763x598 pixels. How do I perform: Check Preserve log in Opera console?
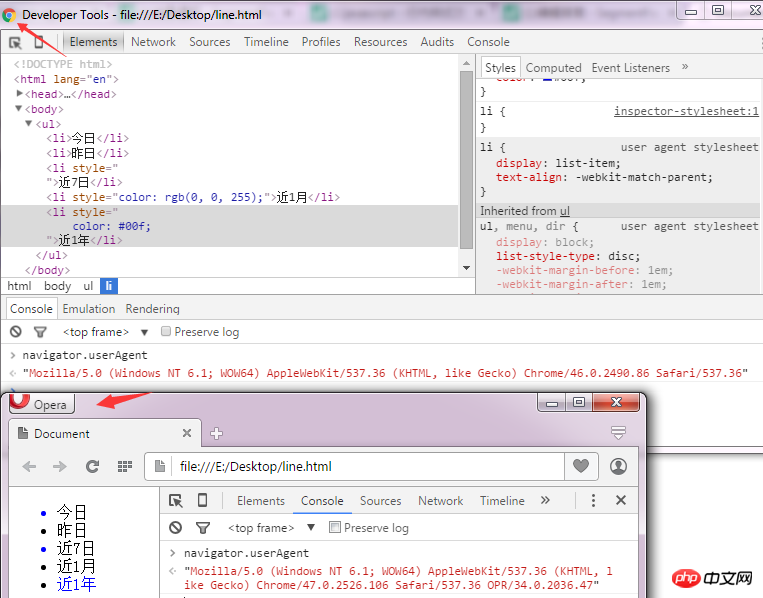click(335, 527)
